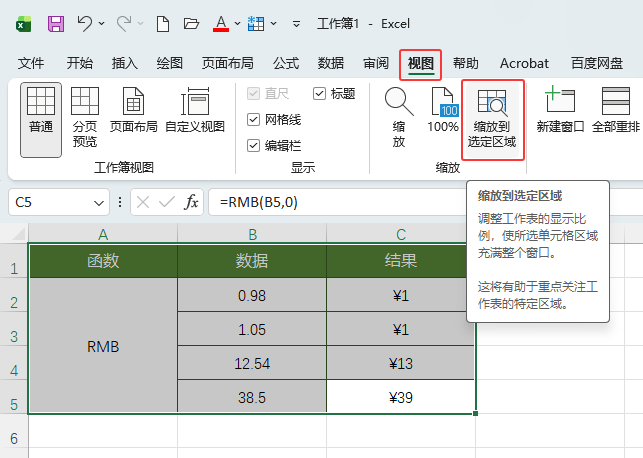Toggle the 标题 headings checkbox

pos(319,93)
